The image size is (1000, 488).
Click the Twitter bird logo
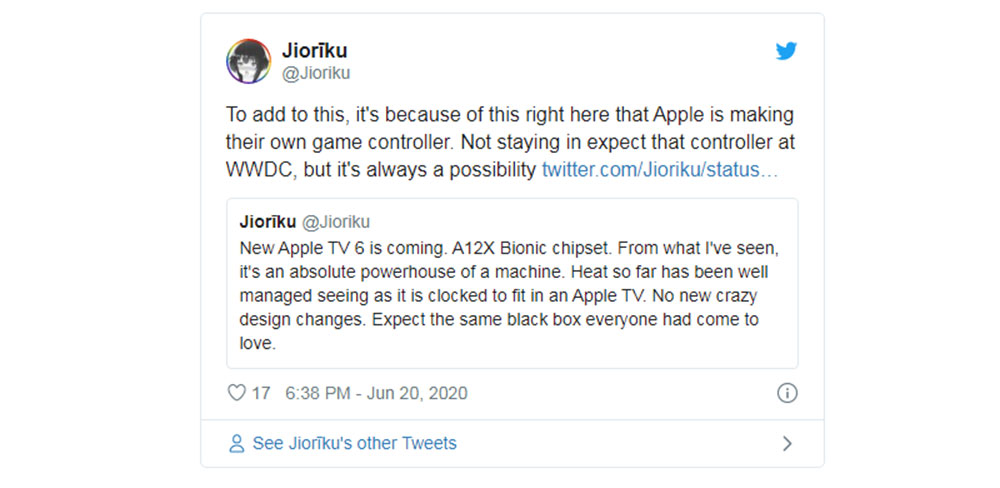(787, 51)
